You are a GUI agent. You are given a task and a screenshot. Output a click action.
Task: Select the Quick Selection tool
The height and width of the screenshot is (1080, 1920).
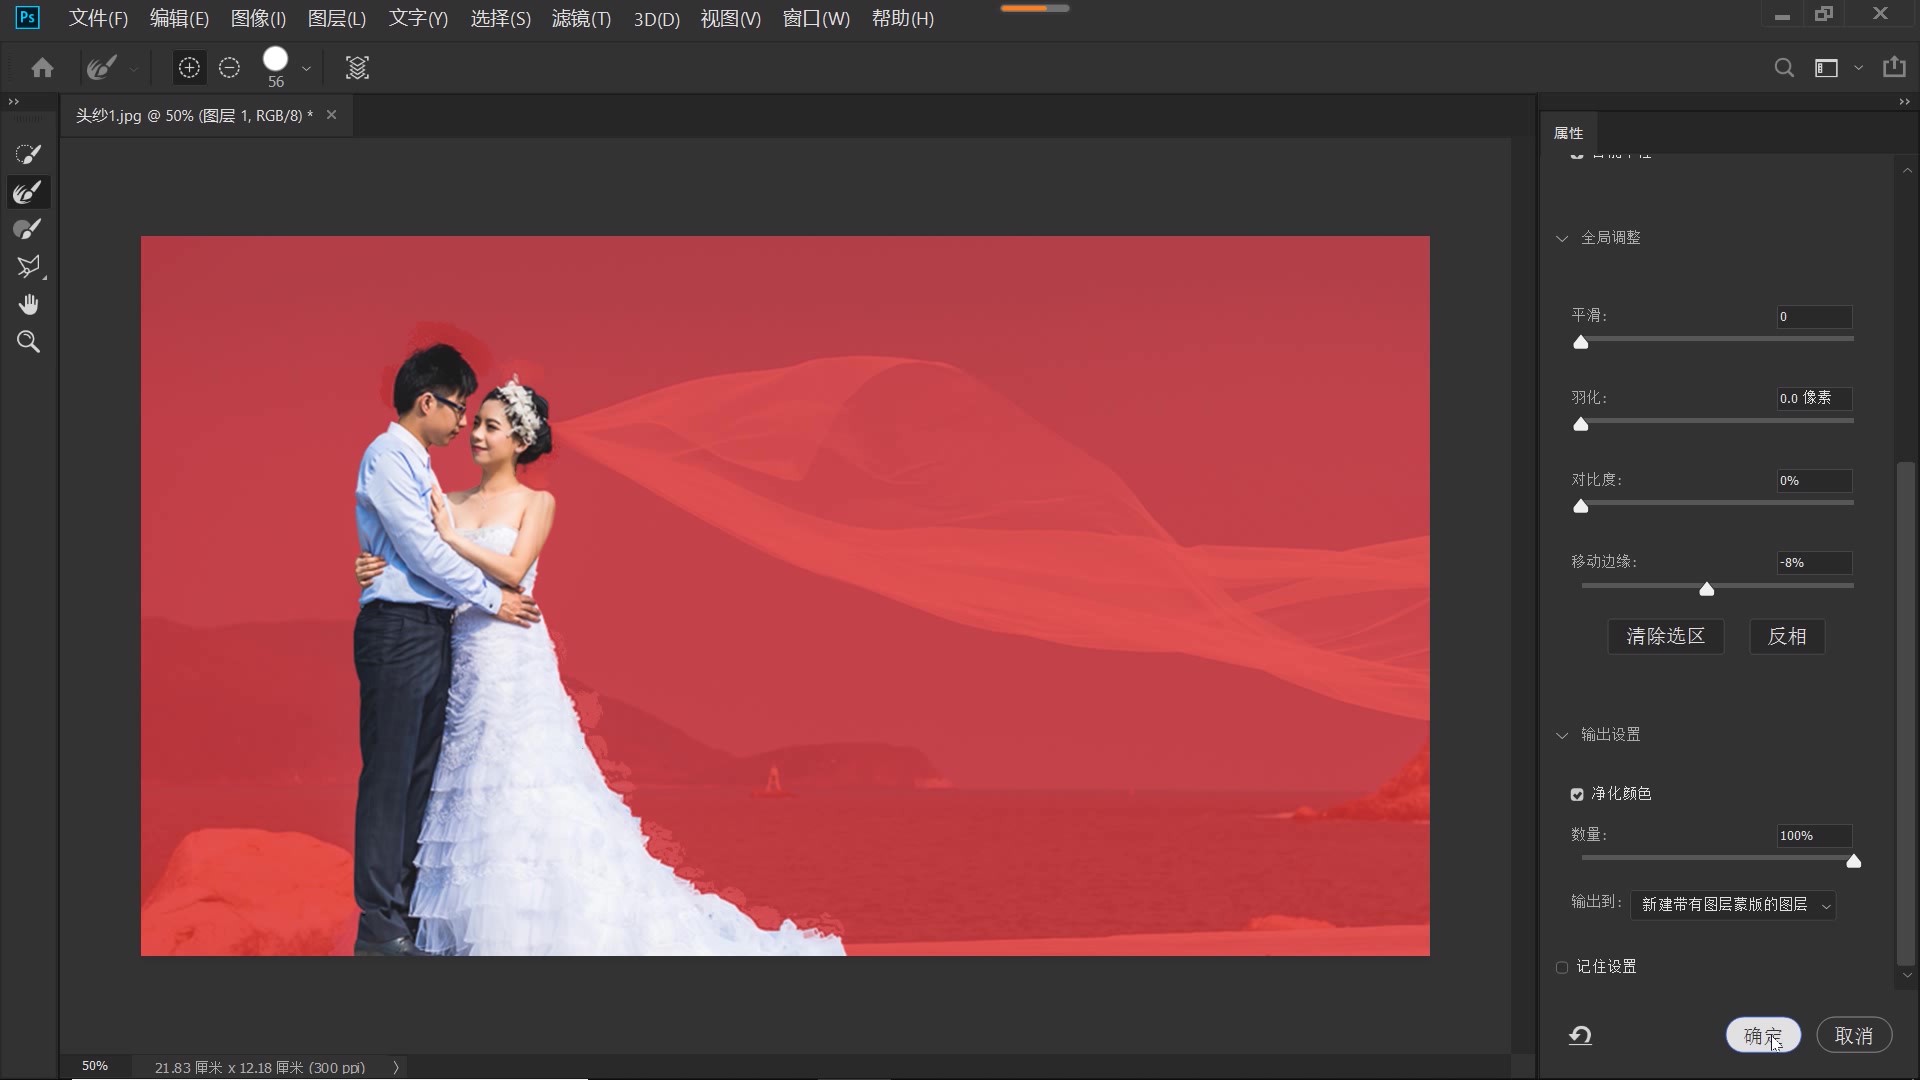pos(28,154)
